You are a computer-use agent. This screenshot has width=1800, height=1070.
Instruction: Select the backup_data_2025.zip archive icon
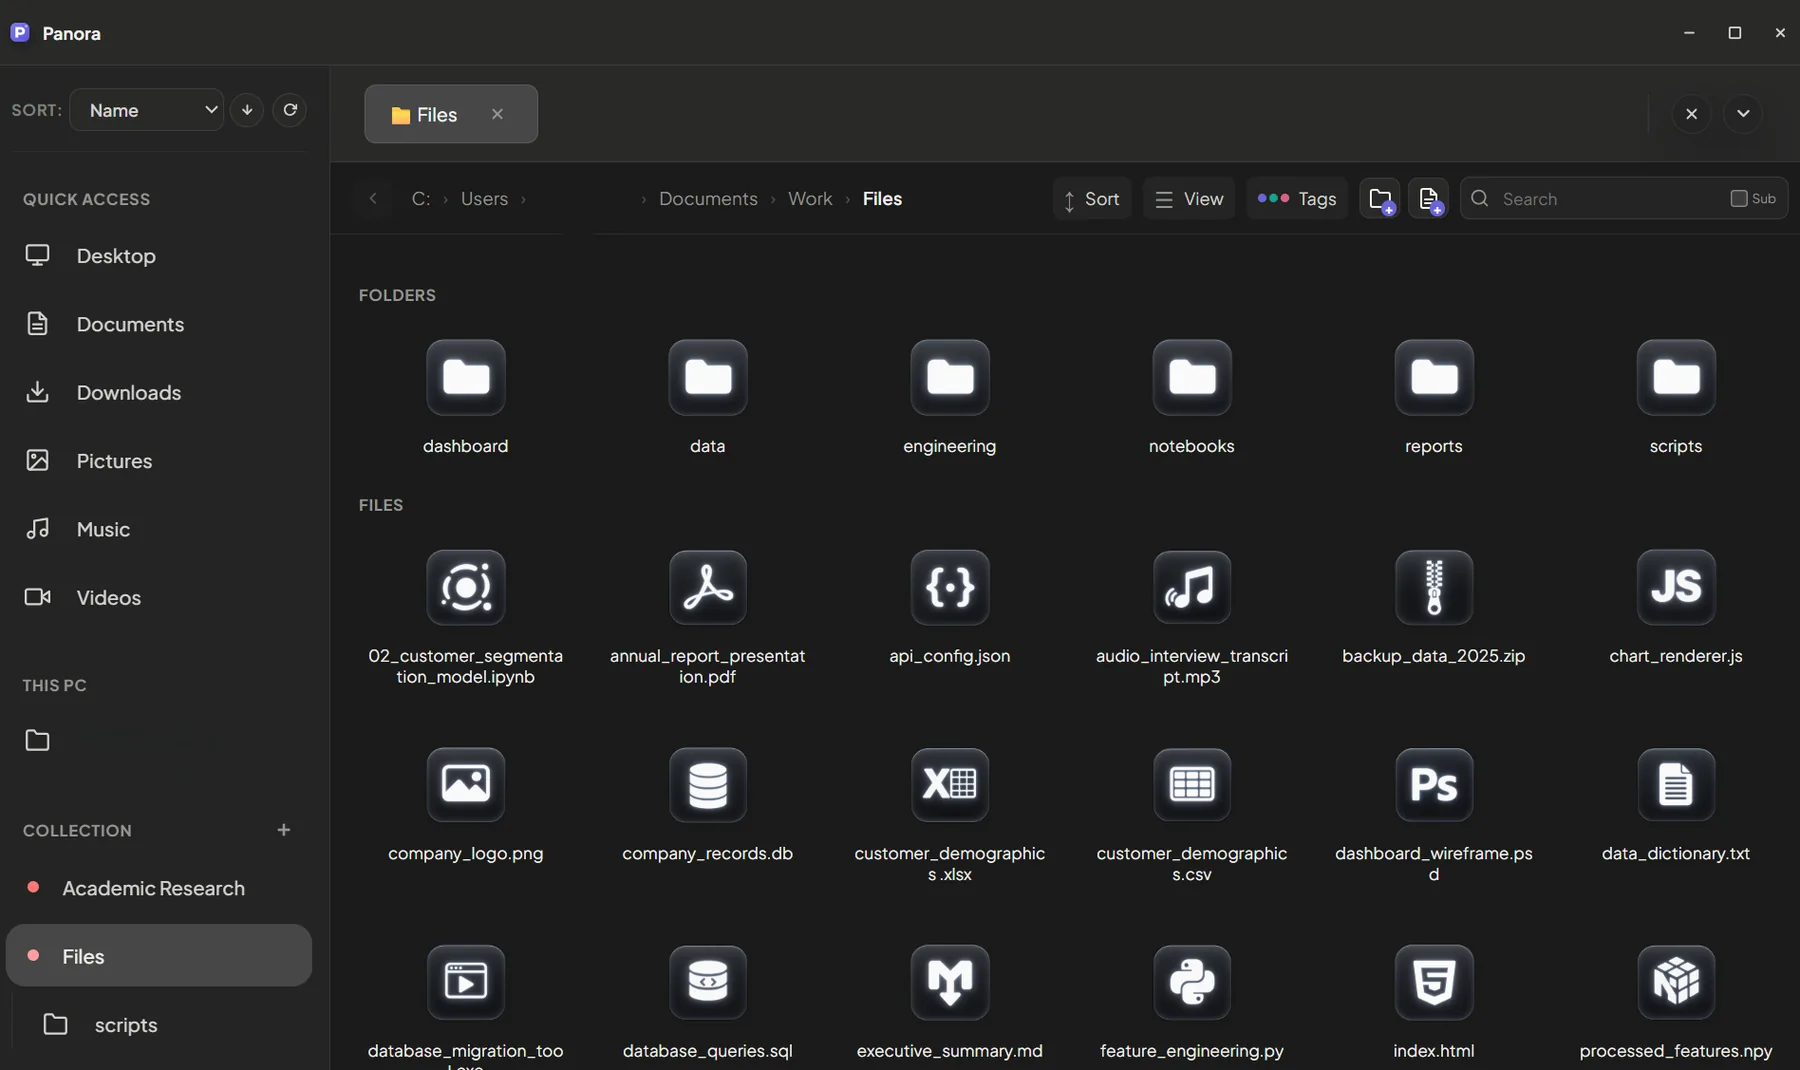tap(1434, 588)
